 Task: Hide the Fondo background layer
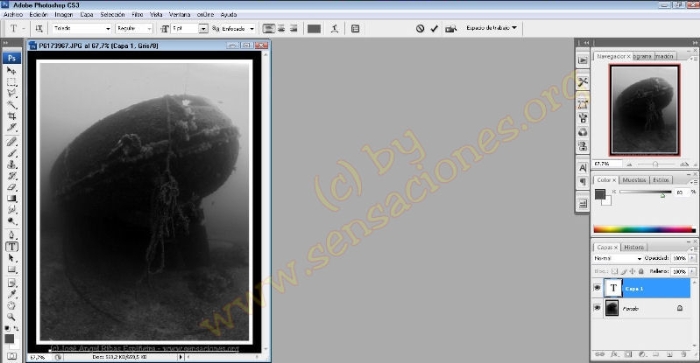point(597,308)
